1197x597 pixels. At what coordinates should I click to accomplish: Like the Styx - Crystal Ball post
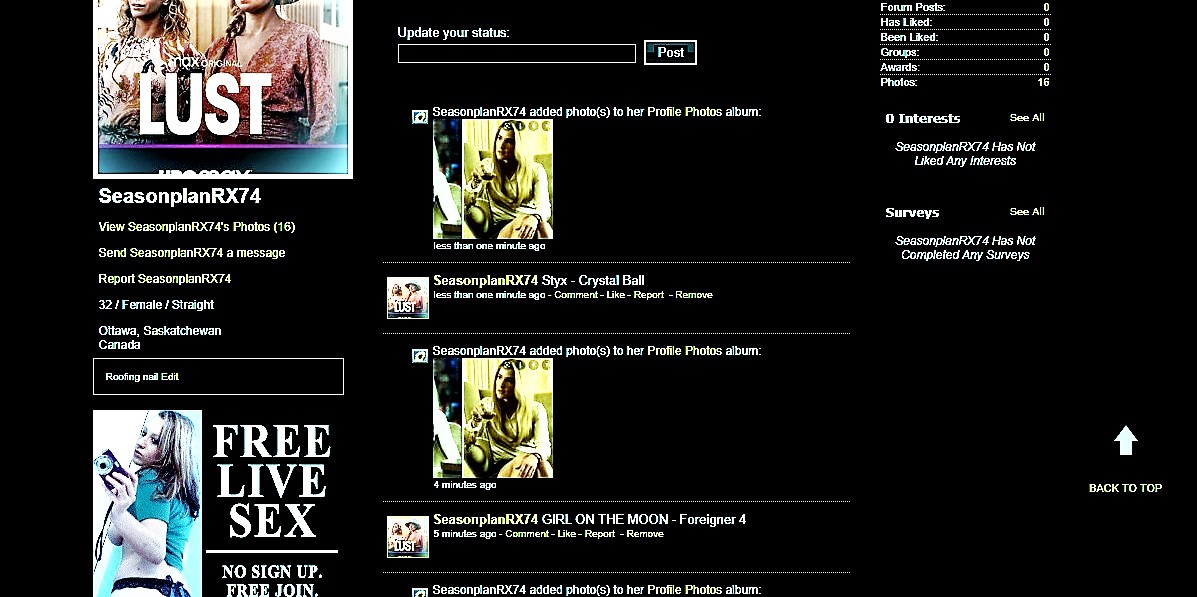(x=616, y=295)
